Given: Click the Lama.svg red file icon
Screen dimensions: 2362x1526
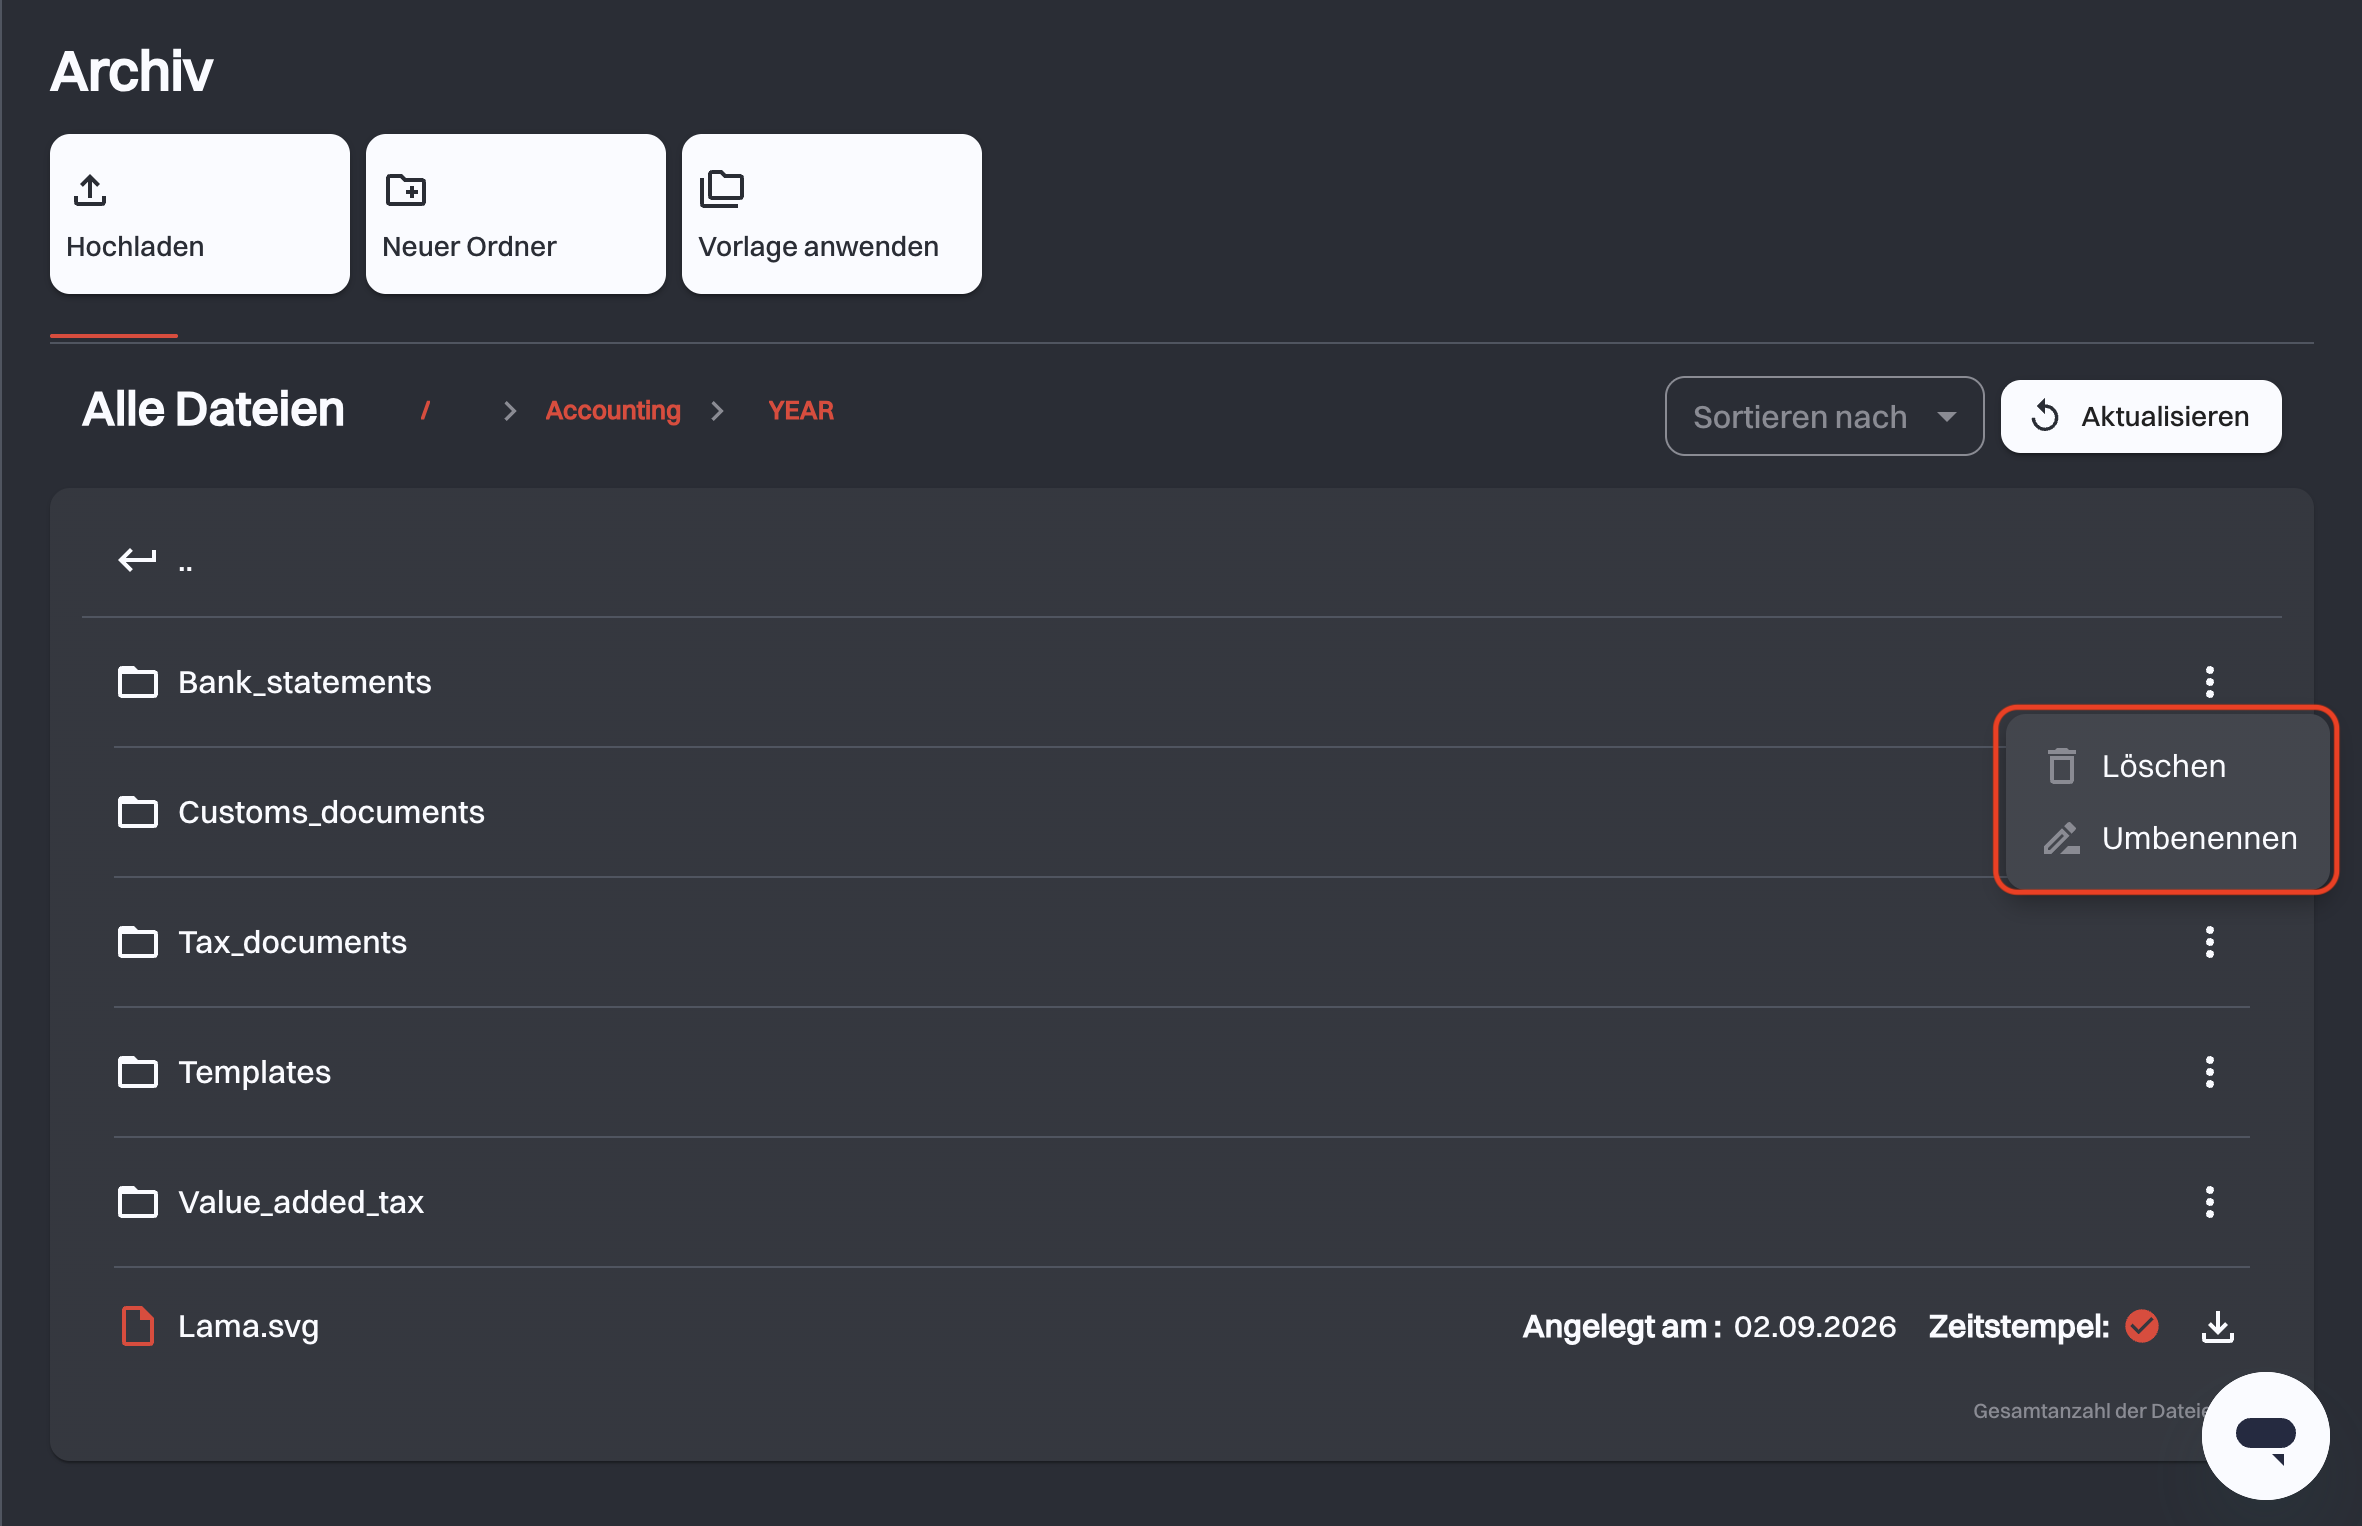Looking at the screenshot, I should point(138,1326).
